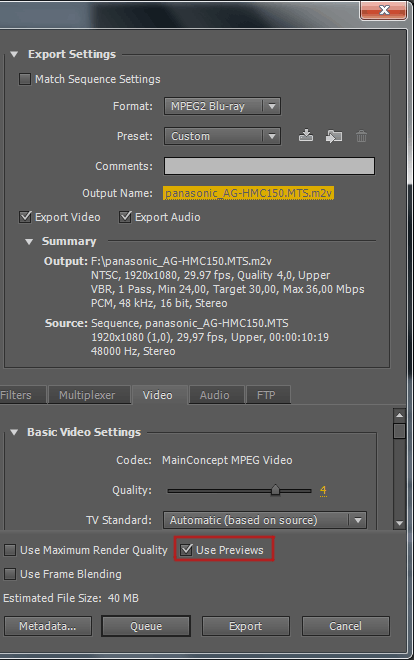Image resolution: width=414 pixels, height=660 pixels.
Task: Click the Cancel button
Action: pos(345,626)
